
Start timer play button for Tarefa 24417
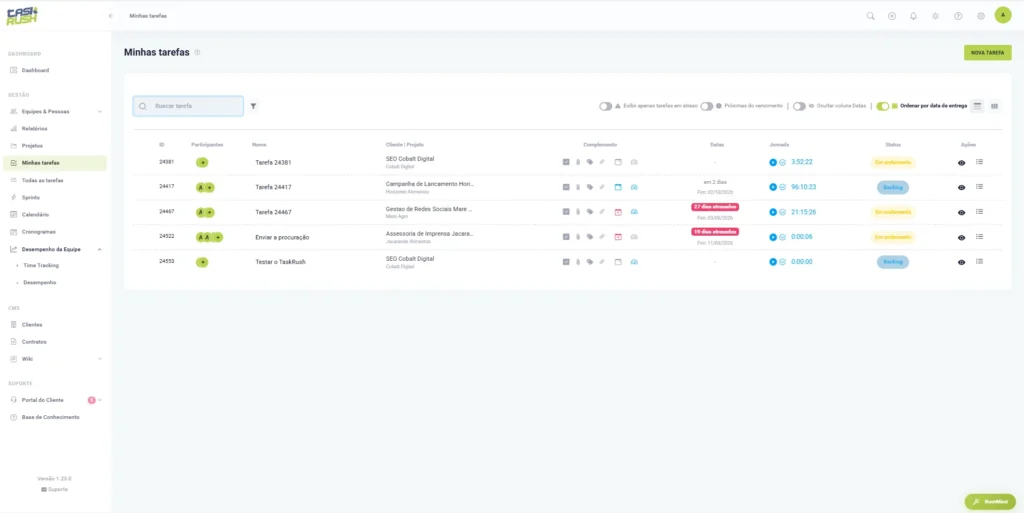pyautogui.click(x=773, y=187)
